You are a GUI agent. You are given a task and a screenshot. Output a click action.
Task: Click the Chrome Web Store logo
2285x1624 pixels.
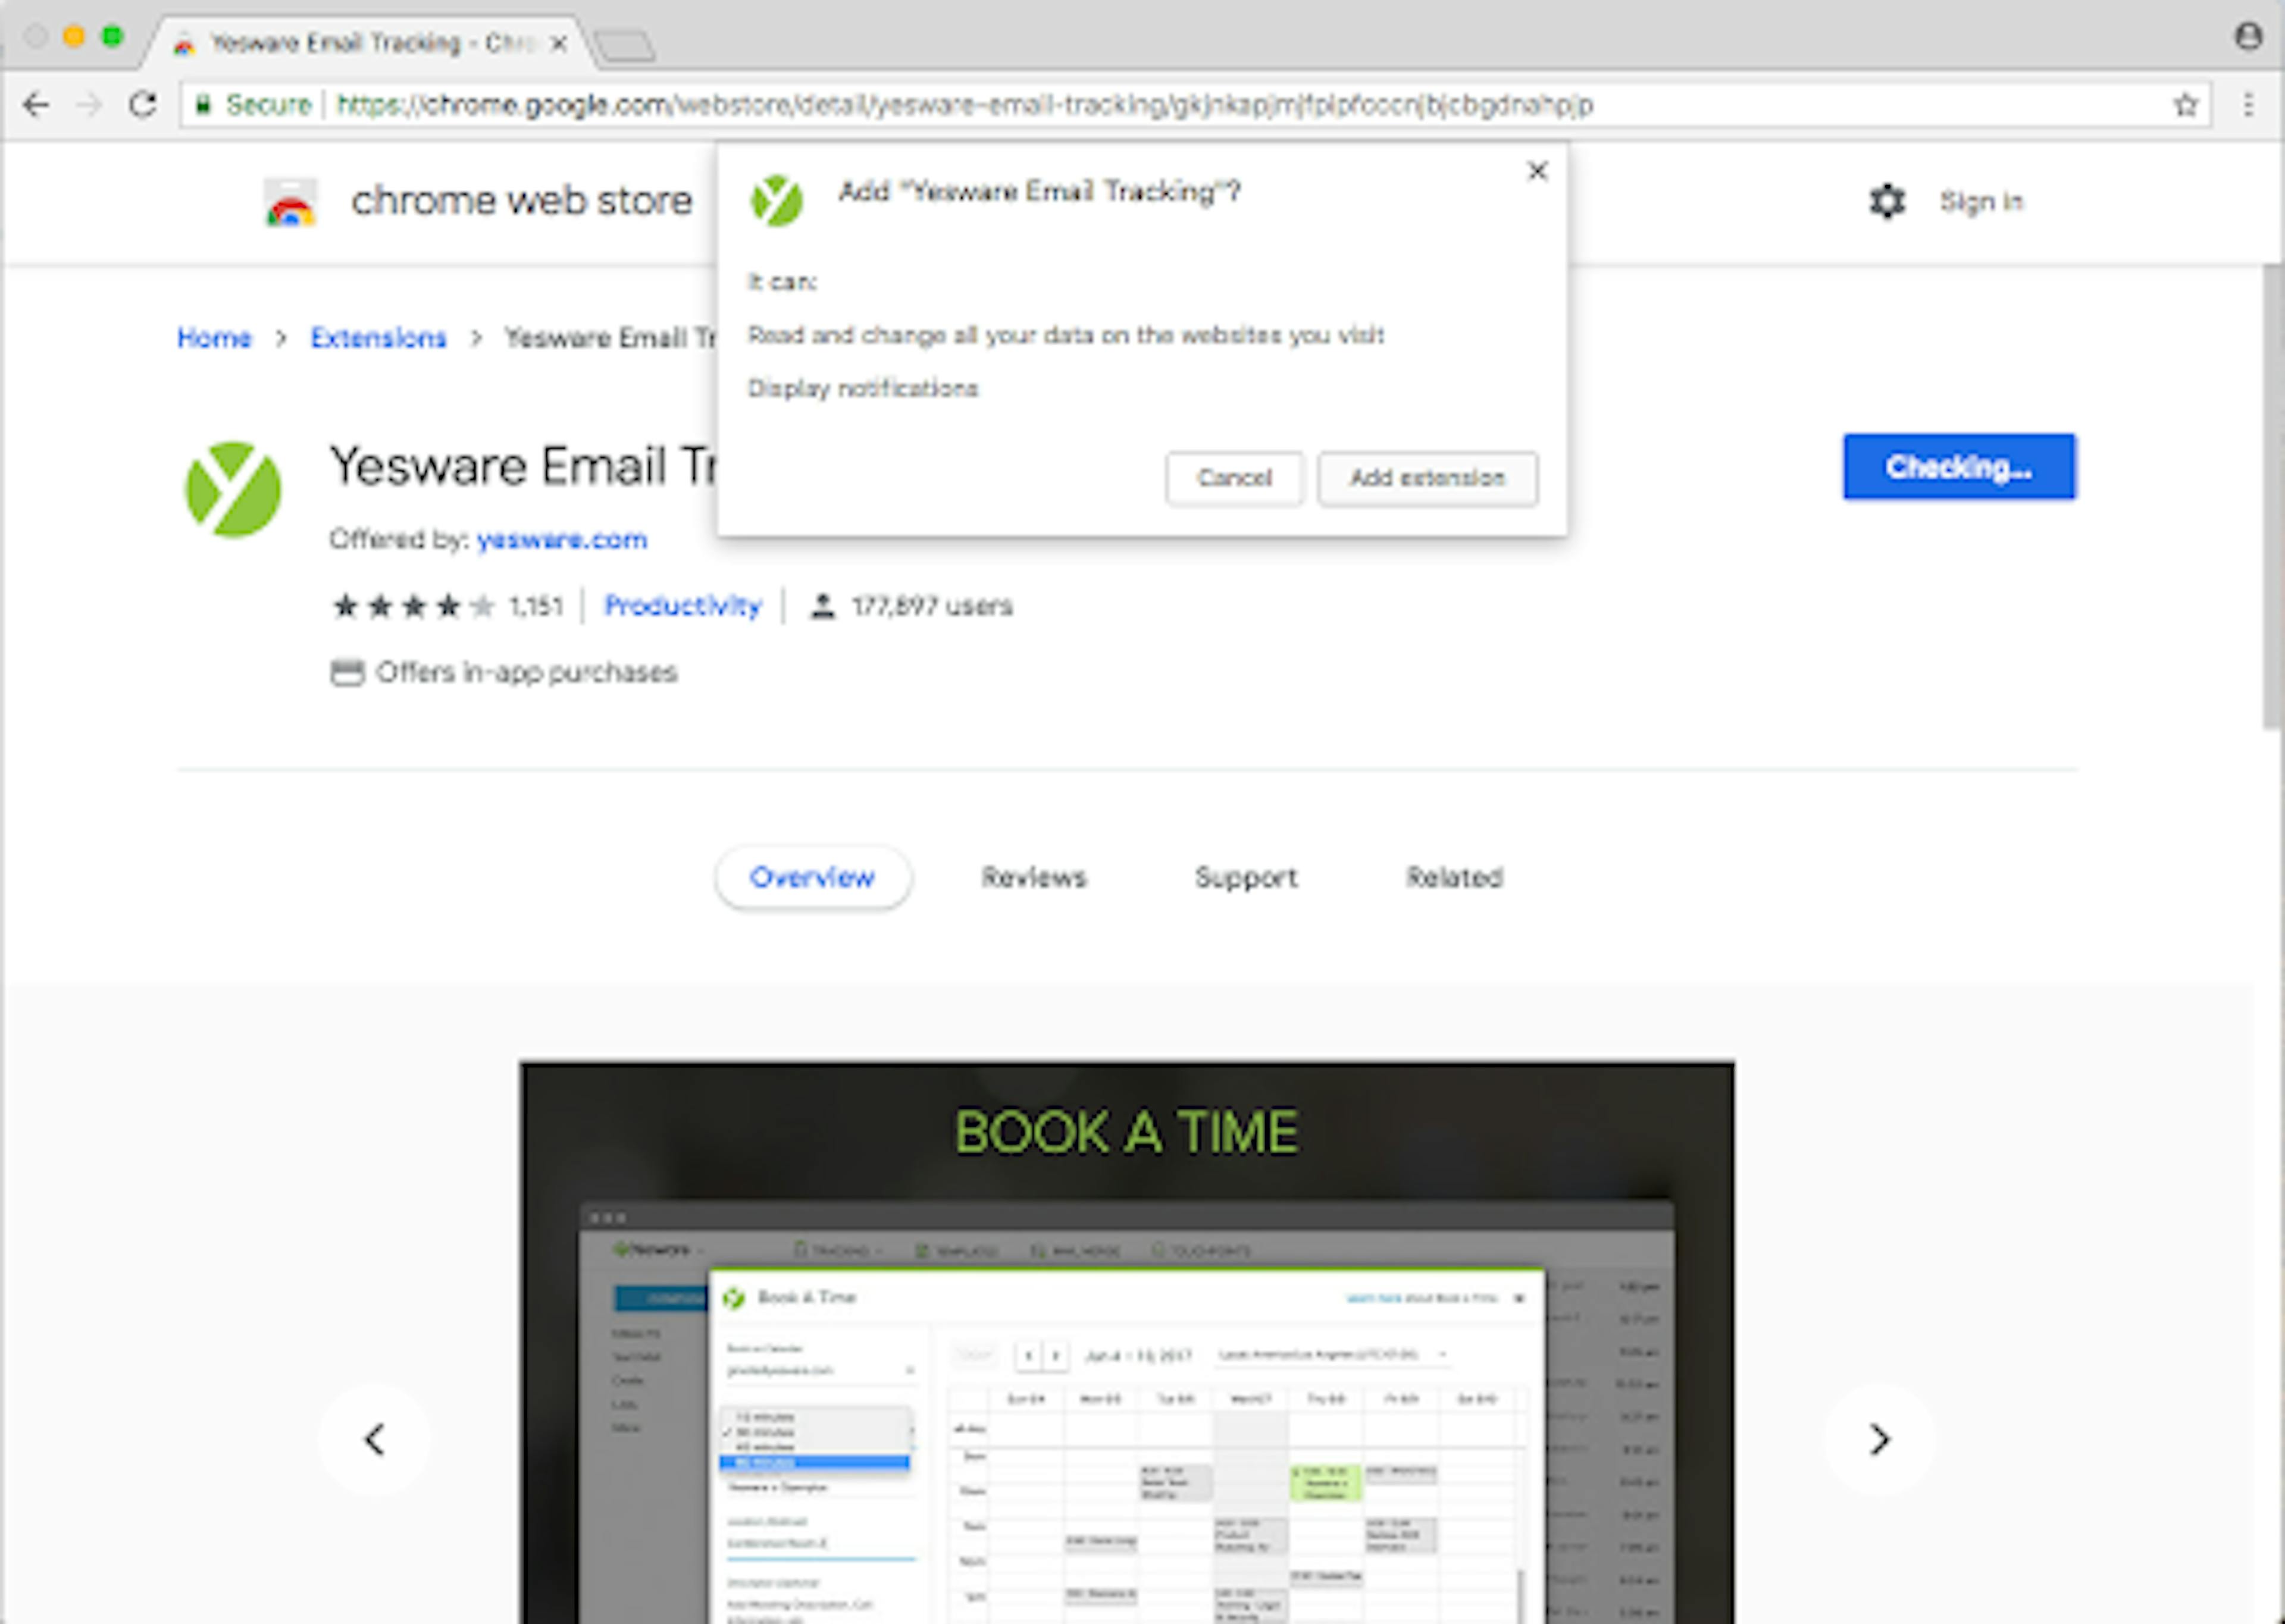[x=290, y=202]
